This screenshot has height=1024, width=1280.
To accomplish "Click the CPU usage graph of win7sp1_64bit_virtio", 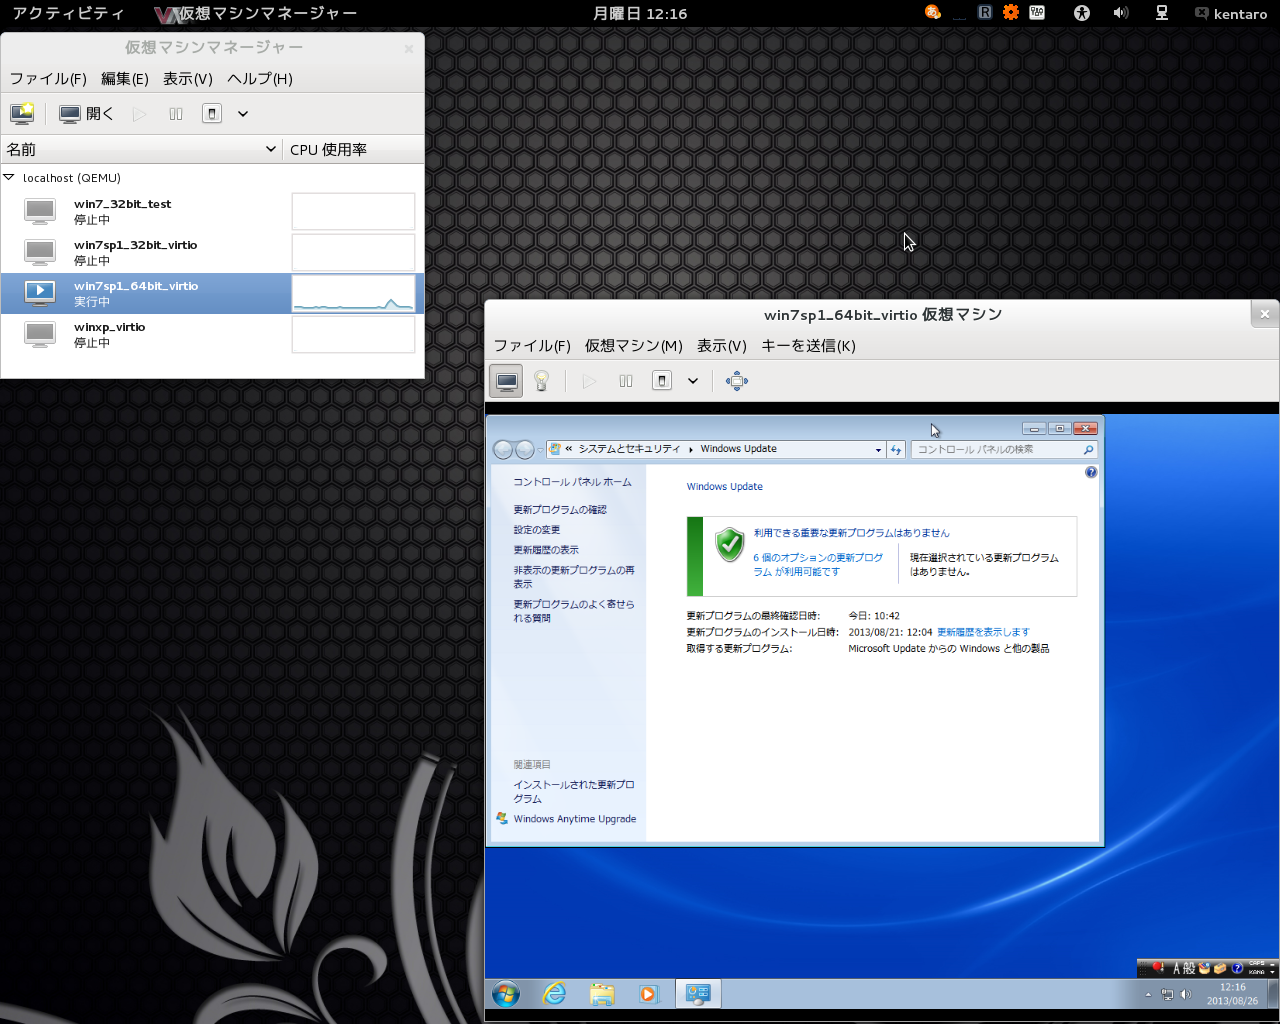I will [x=353, y=294].
